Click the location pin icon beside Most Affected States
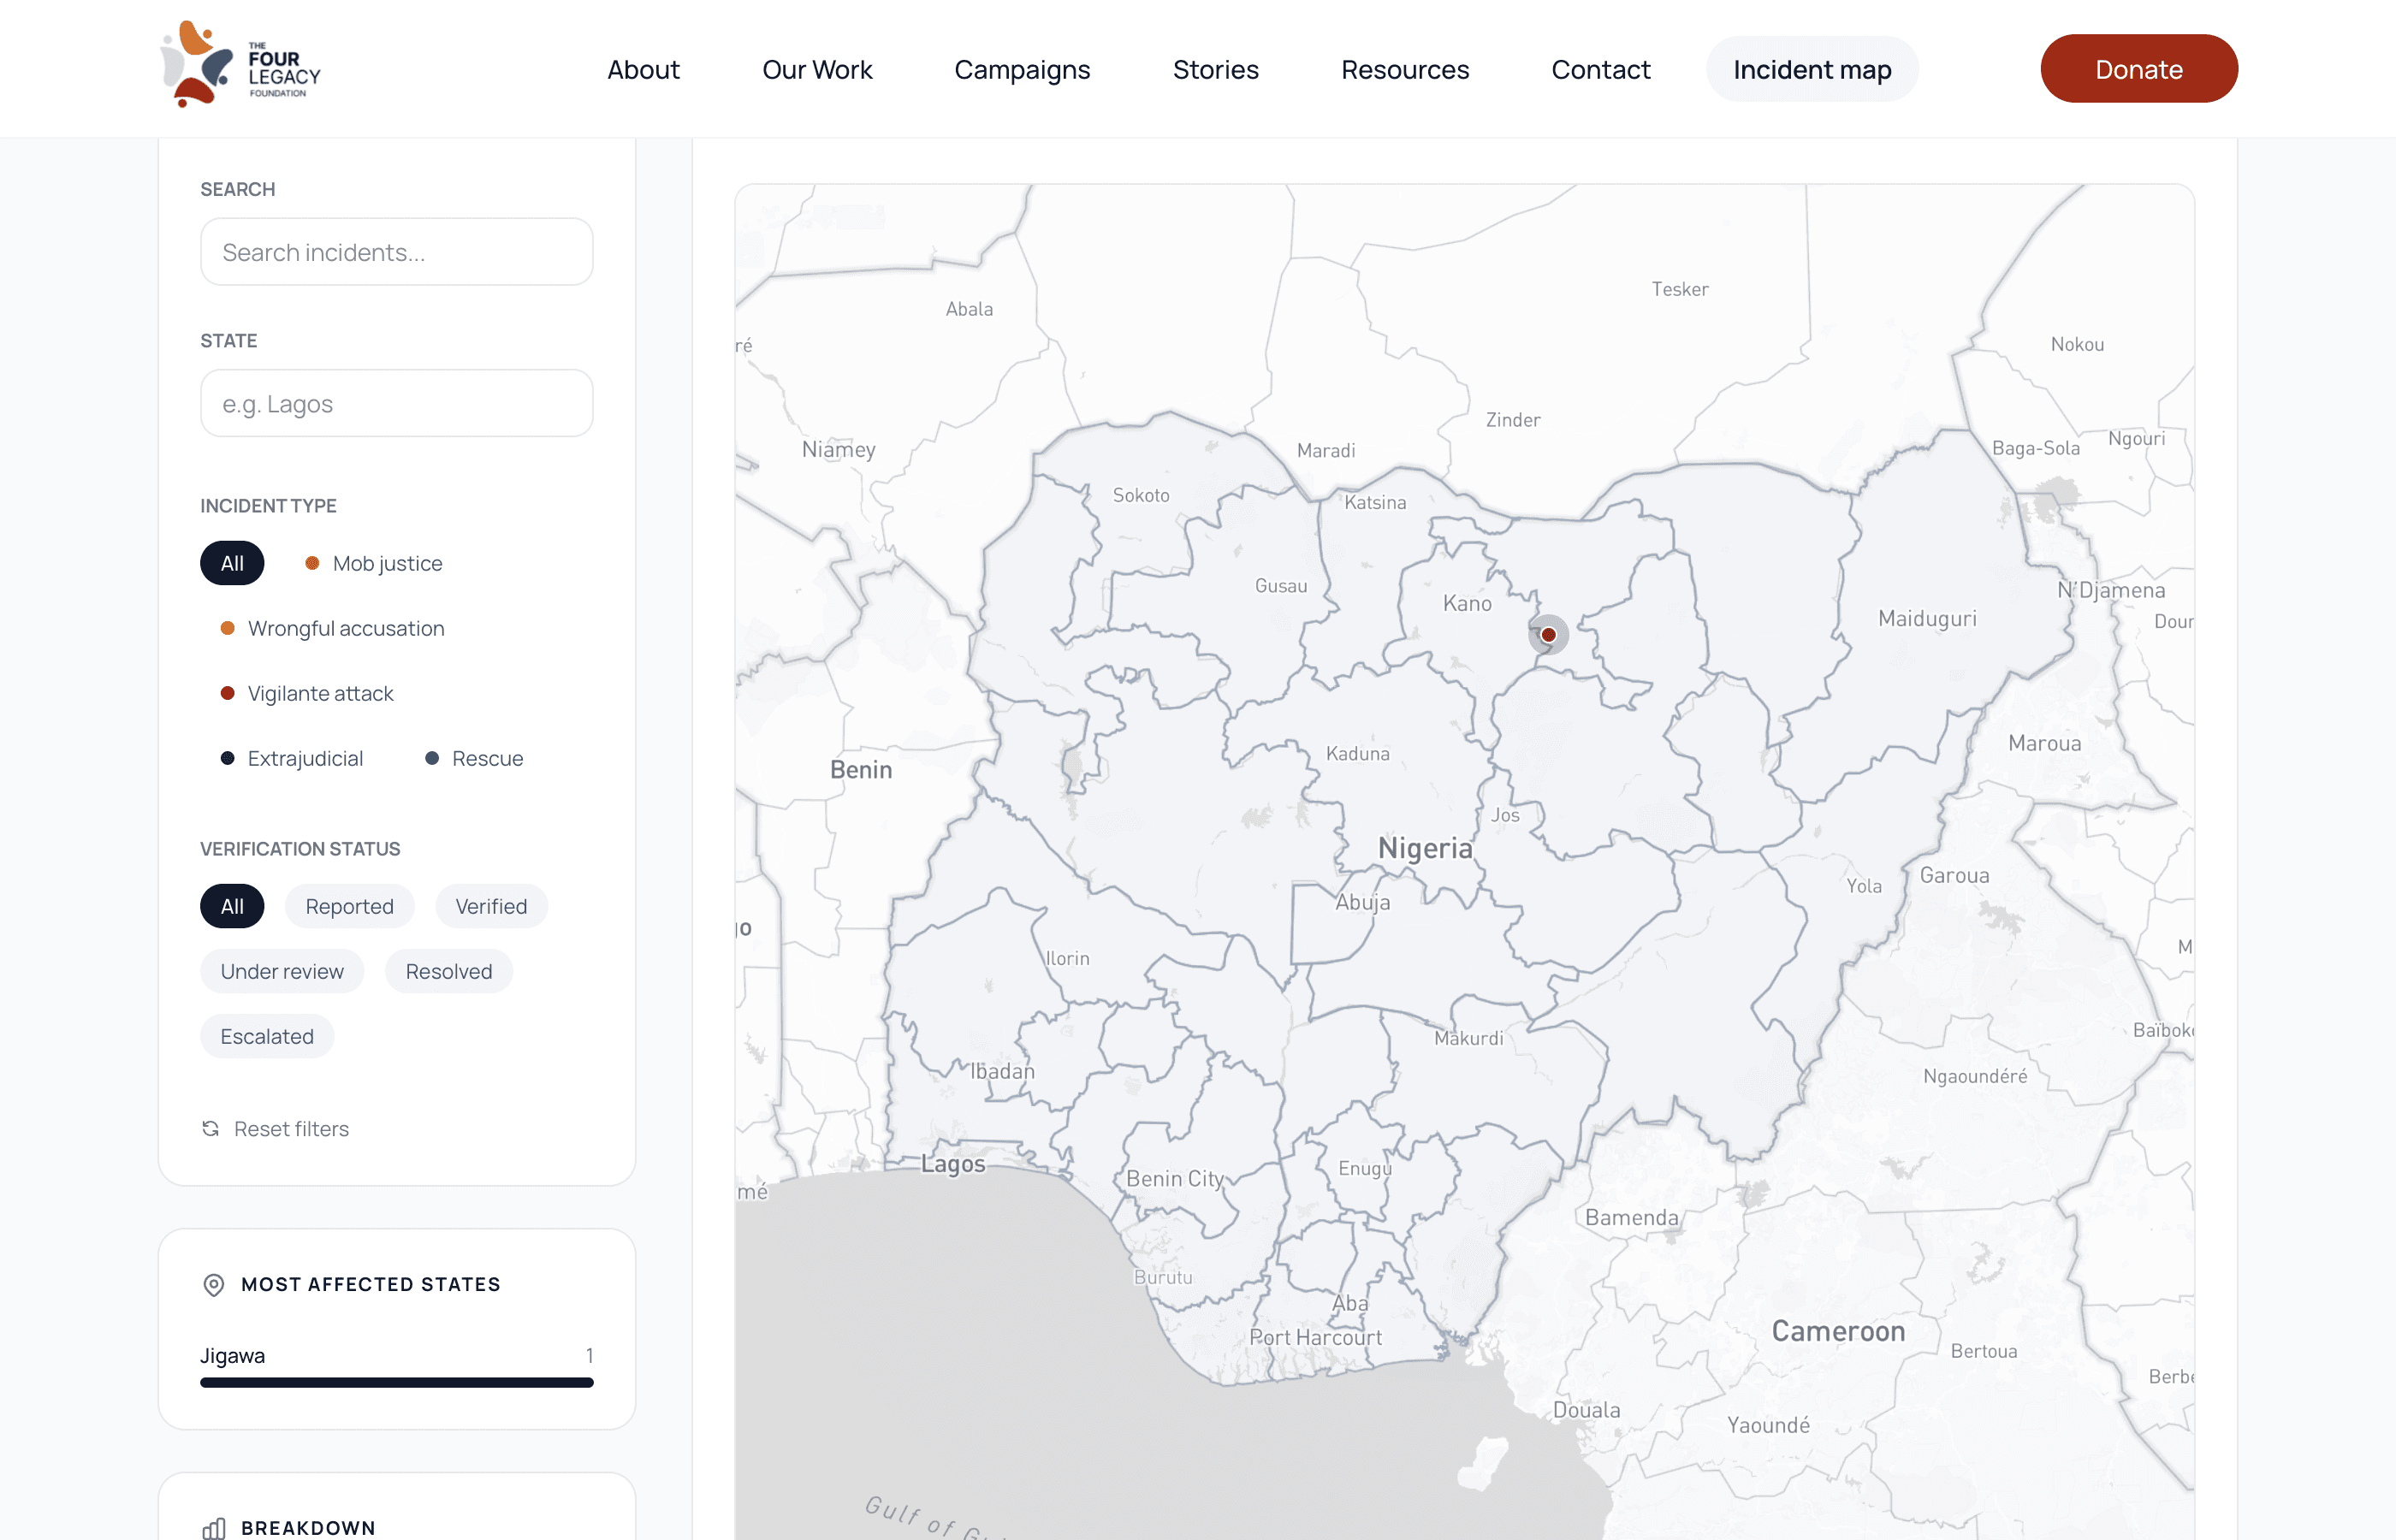The height and width of the screenshot is (1540, 2396). [214, 1285]
